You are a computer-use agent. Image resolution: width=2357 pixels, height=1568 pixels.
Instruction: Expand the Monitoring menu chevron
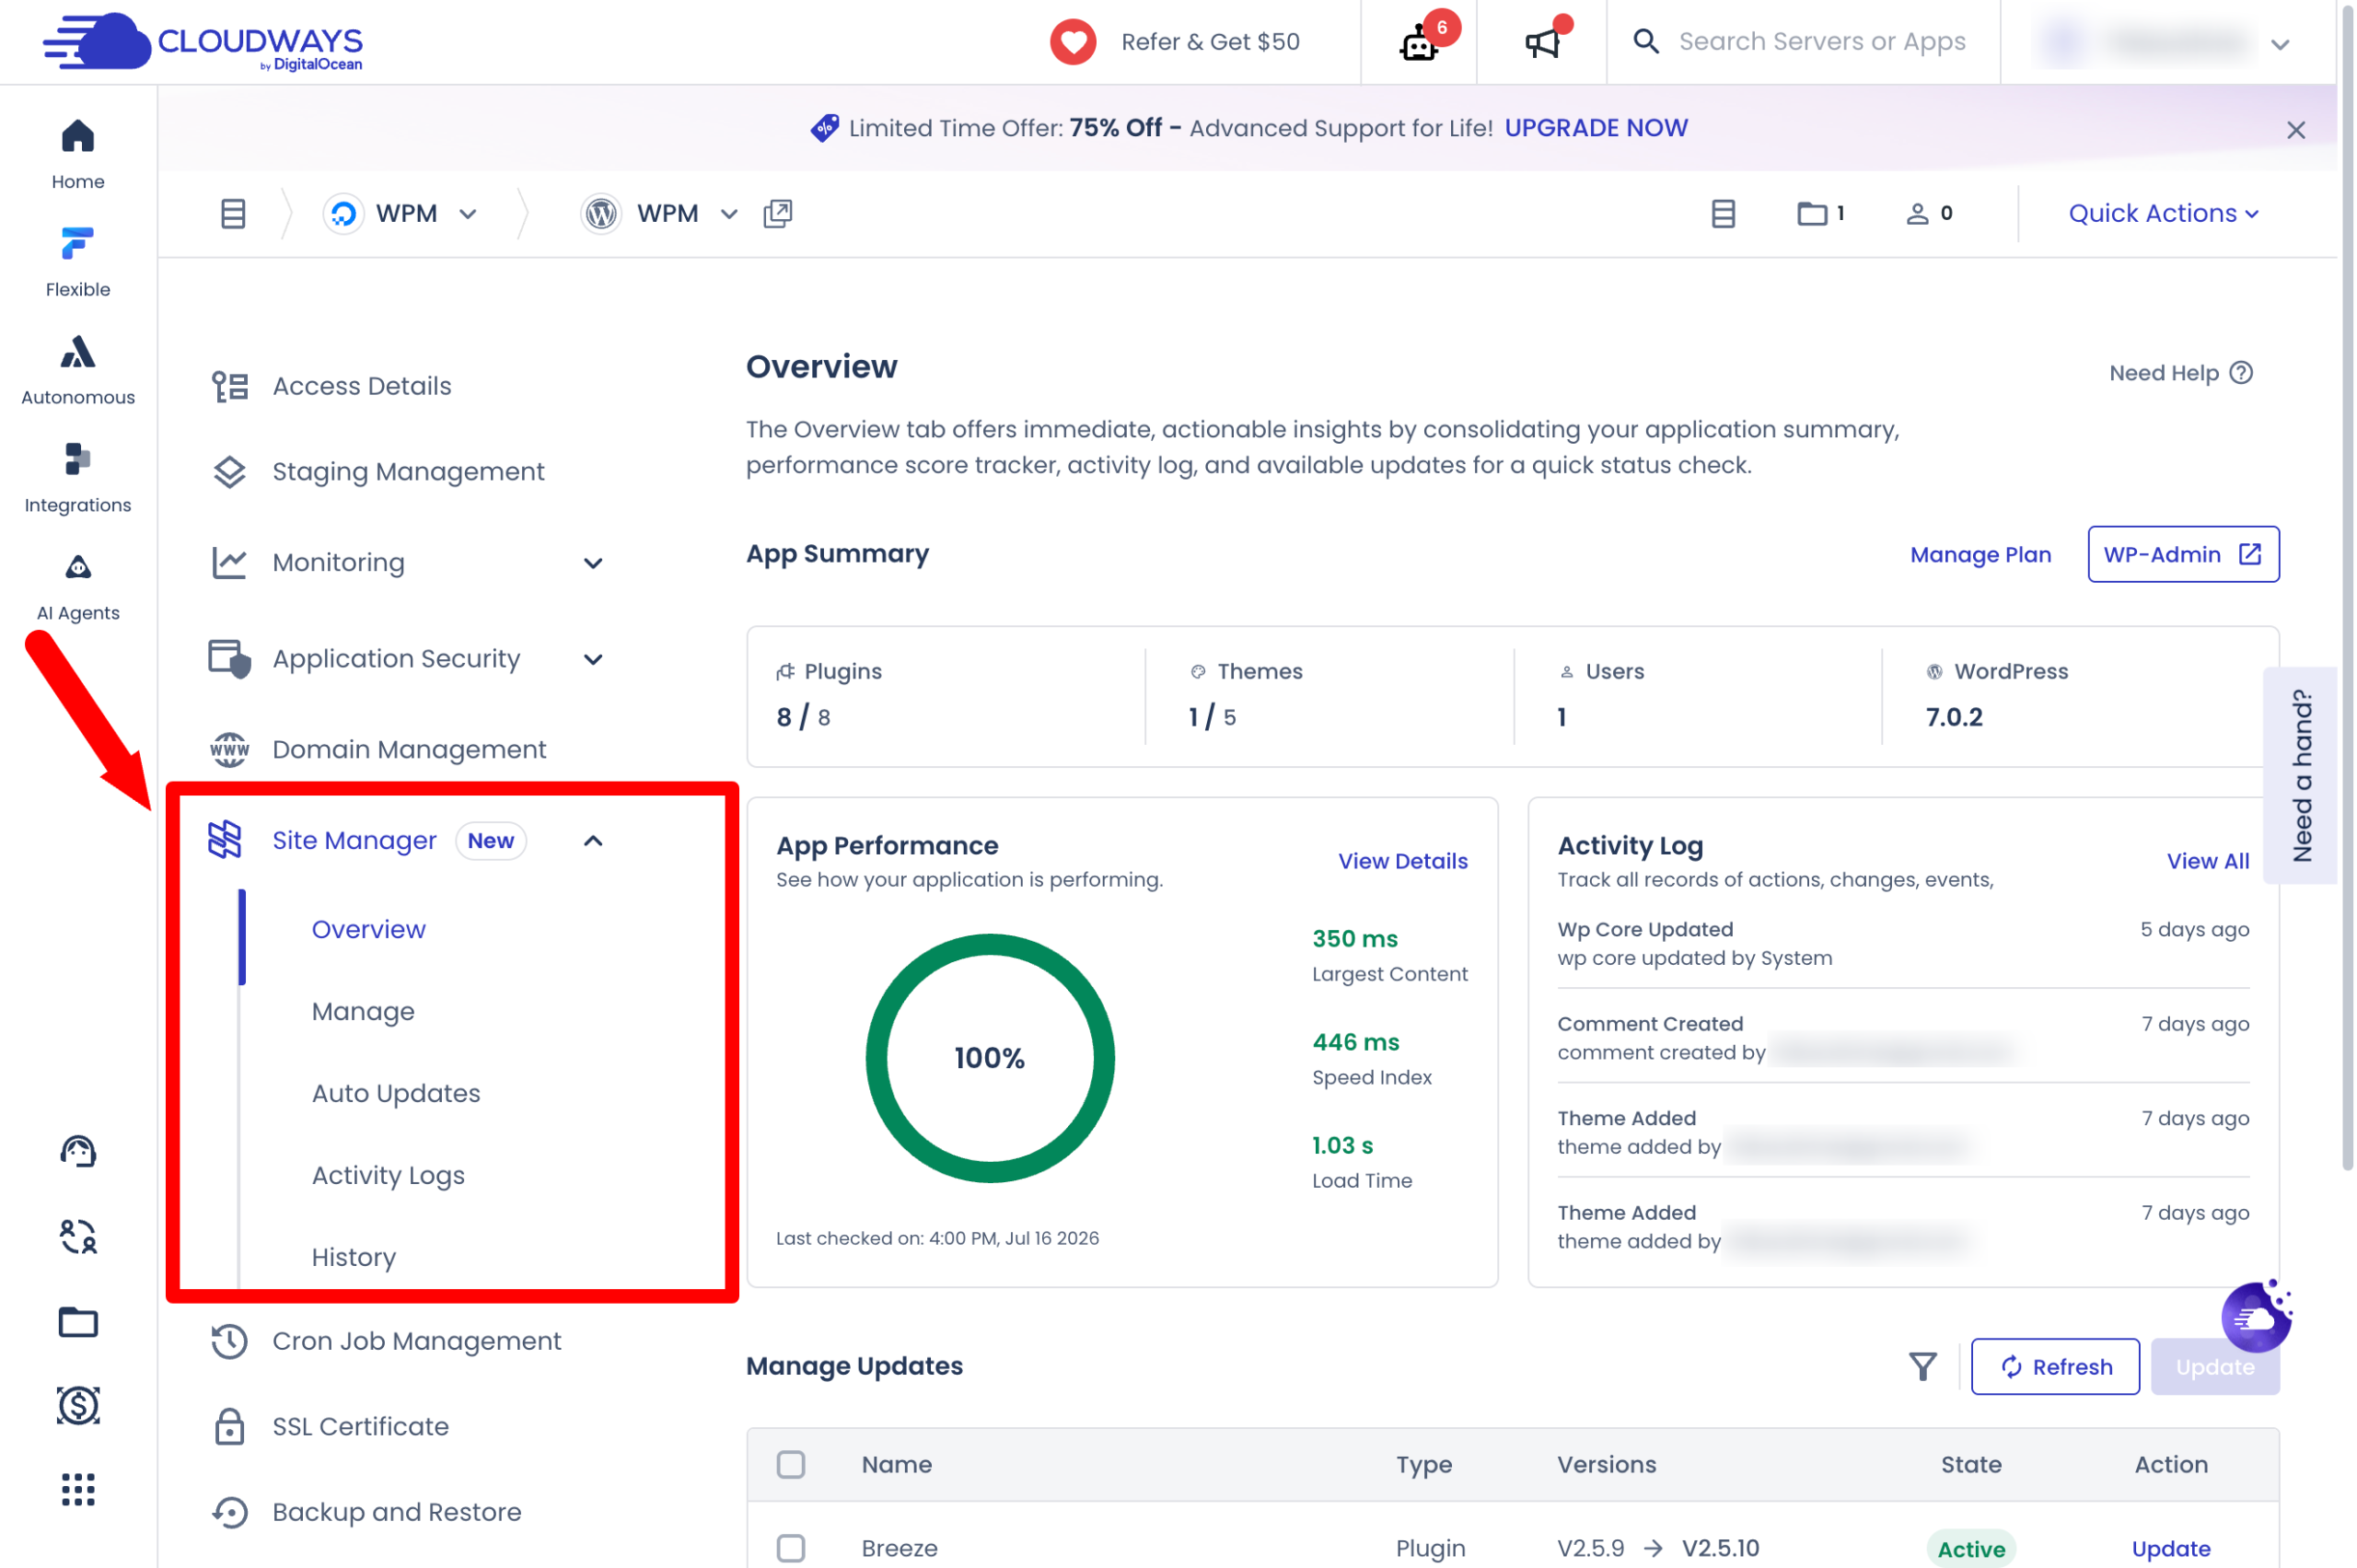(593, 563)
